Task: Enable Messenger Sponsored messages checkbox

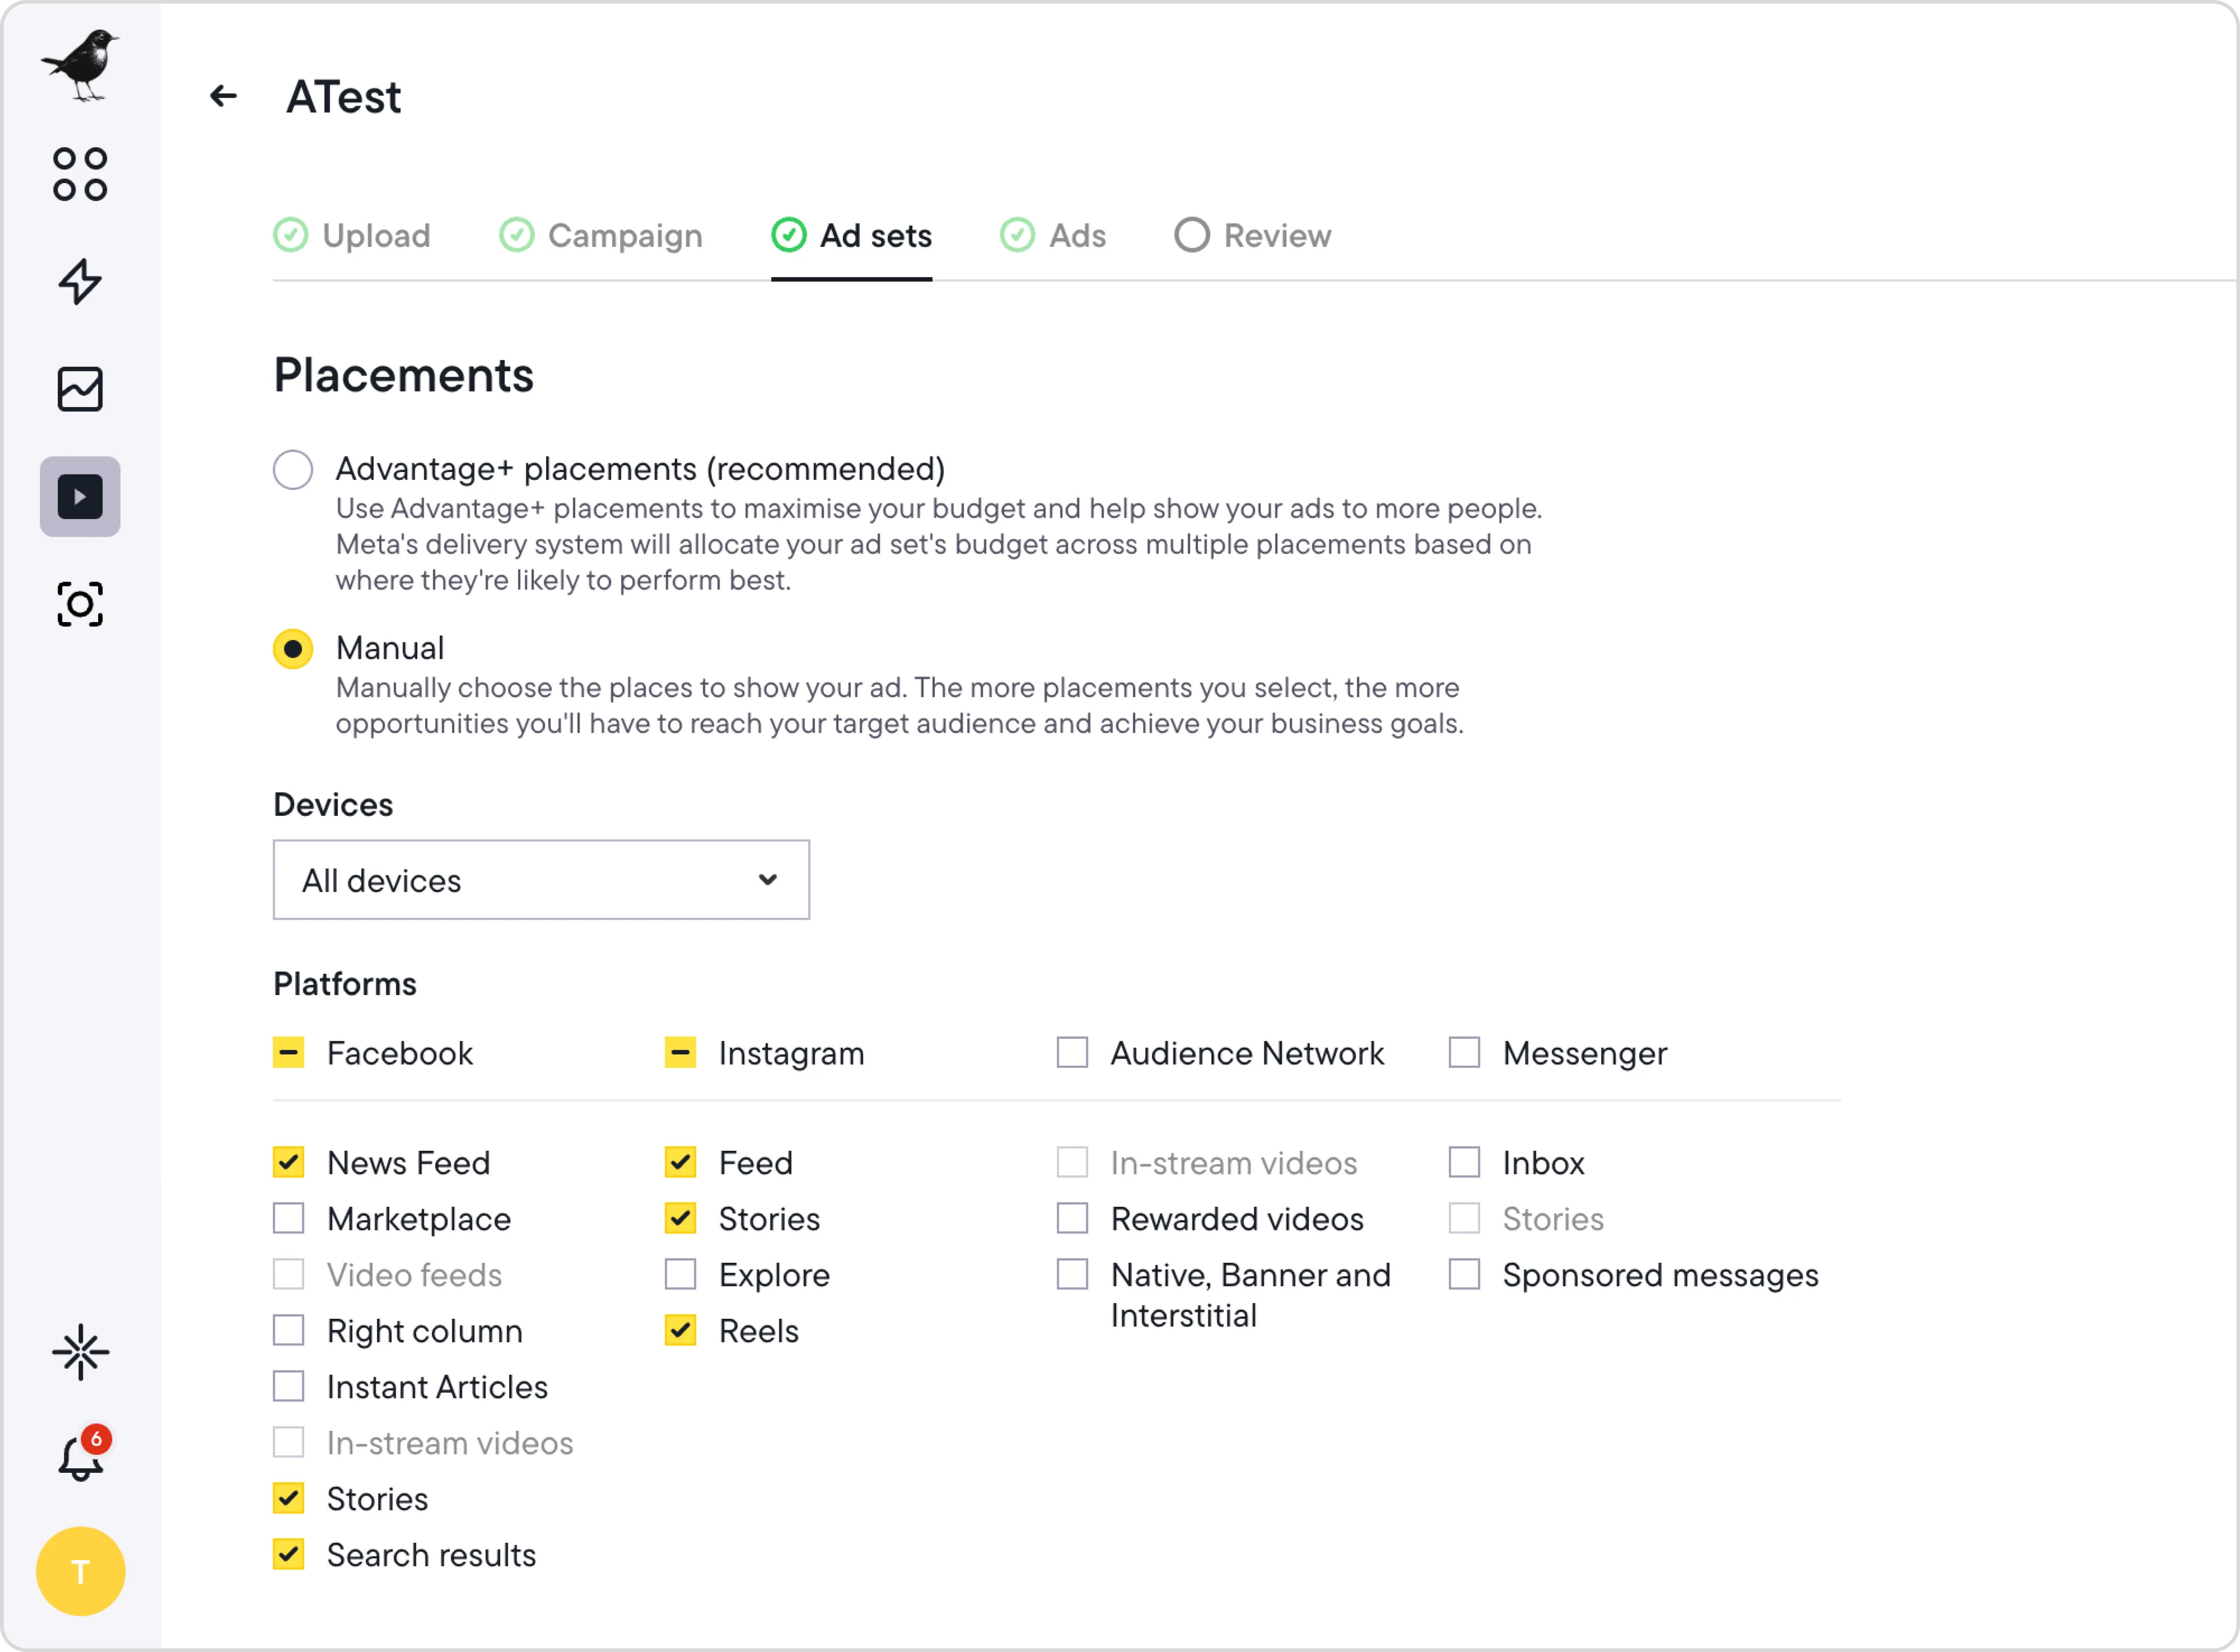Action: (1464, 1274)
